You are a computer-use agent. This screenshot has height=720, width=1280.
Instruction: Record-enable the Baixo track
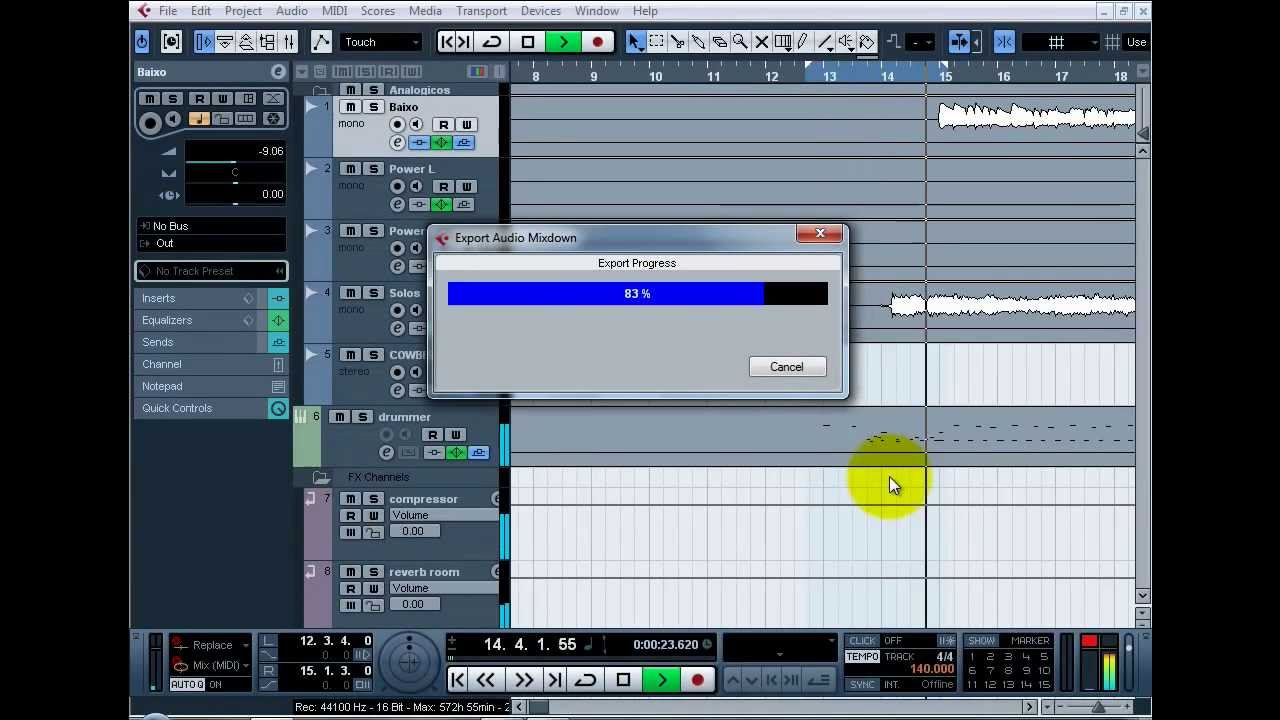click(x=397, y=125)
